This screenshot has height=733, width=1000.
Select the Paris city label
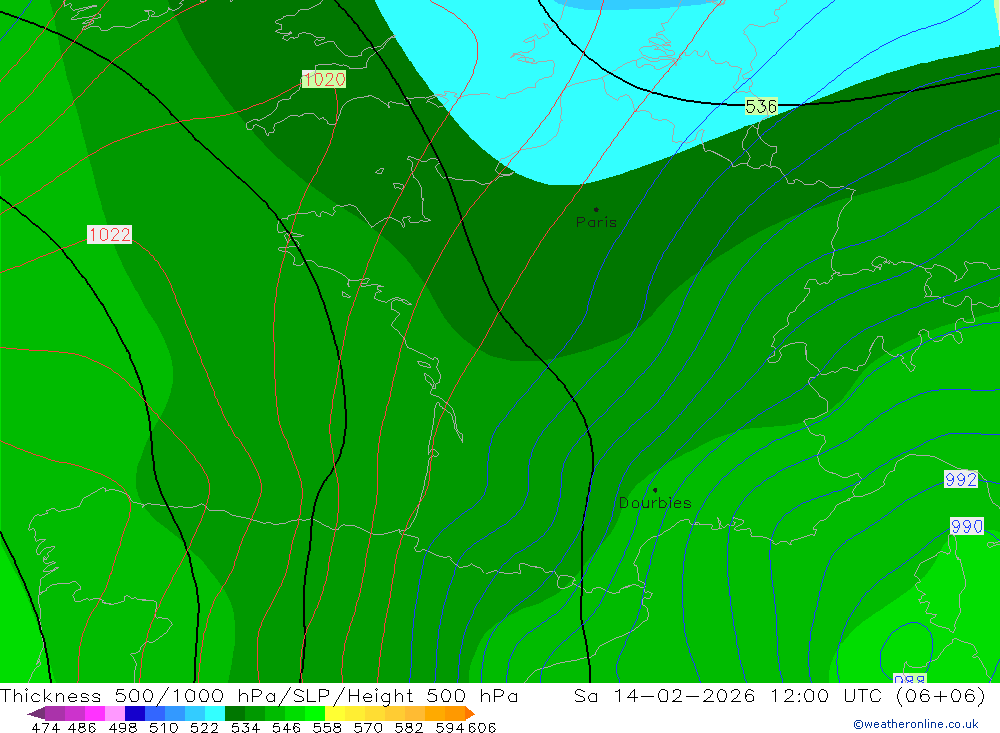pyautogui.click(x=596, y=222)
